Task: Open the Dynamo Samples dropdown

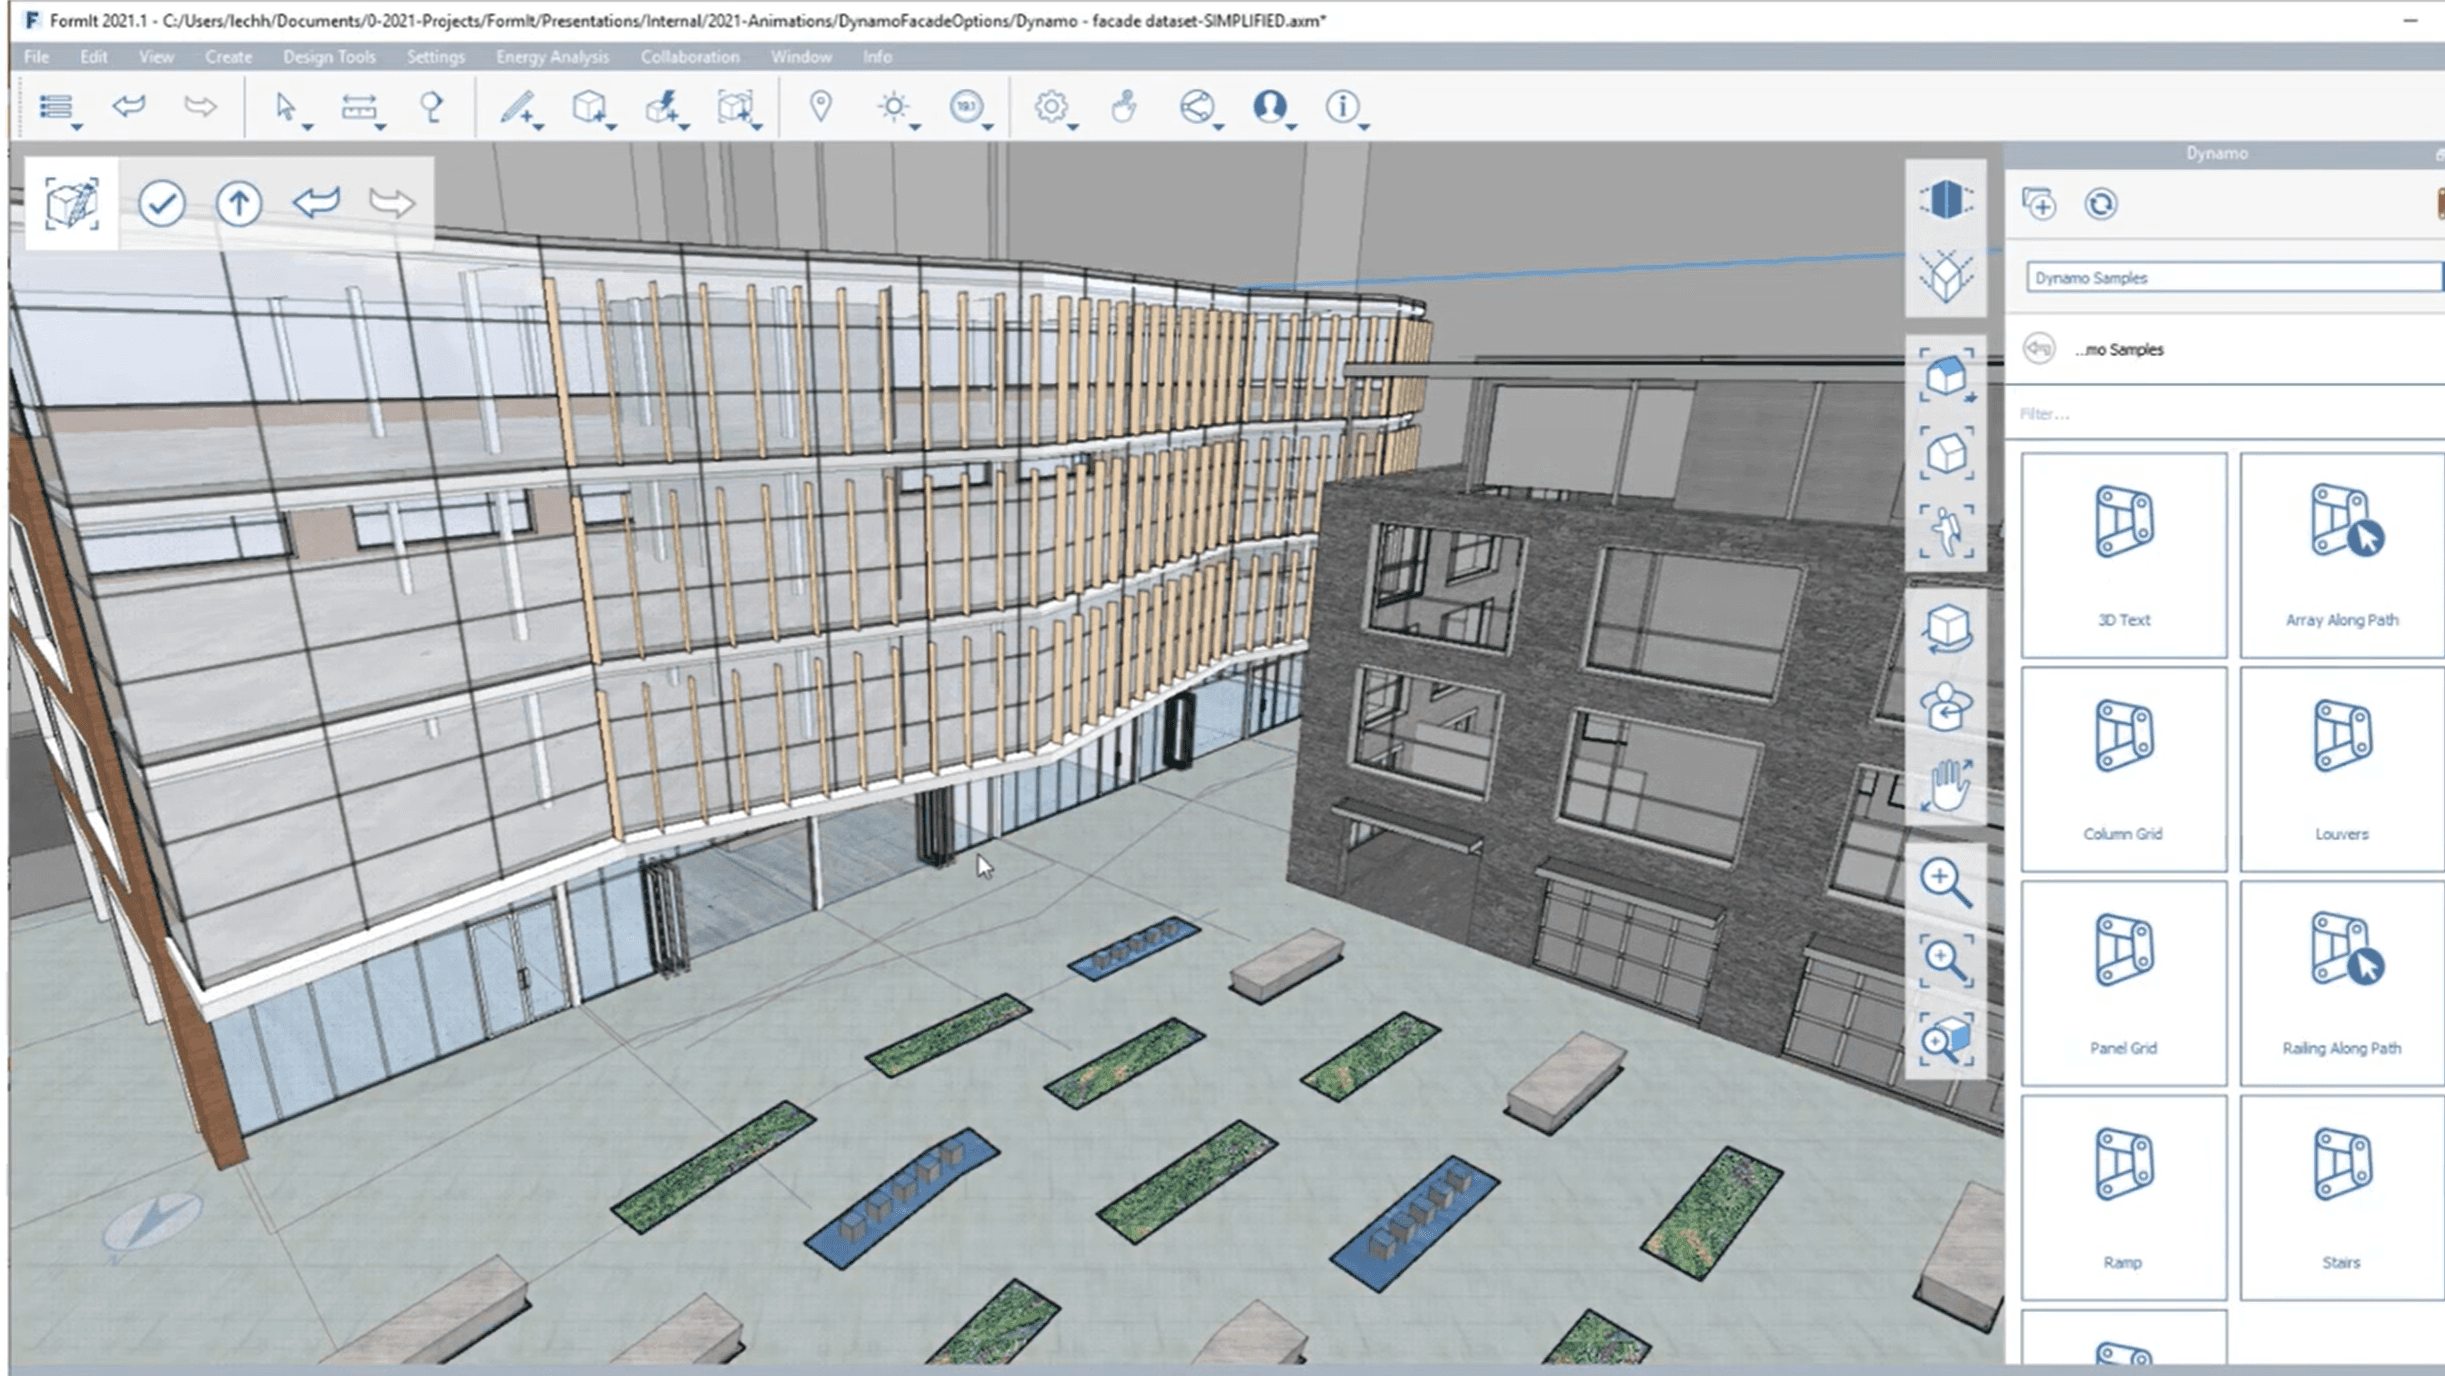Action: (2230, 278)
